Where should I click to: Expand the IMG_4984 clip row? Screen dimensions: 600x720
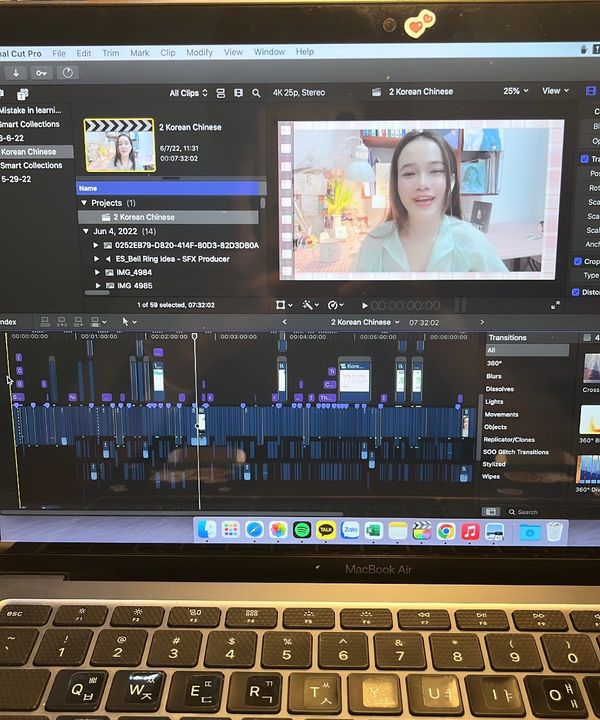point(97,272)
